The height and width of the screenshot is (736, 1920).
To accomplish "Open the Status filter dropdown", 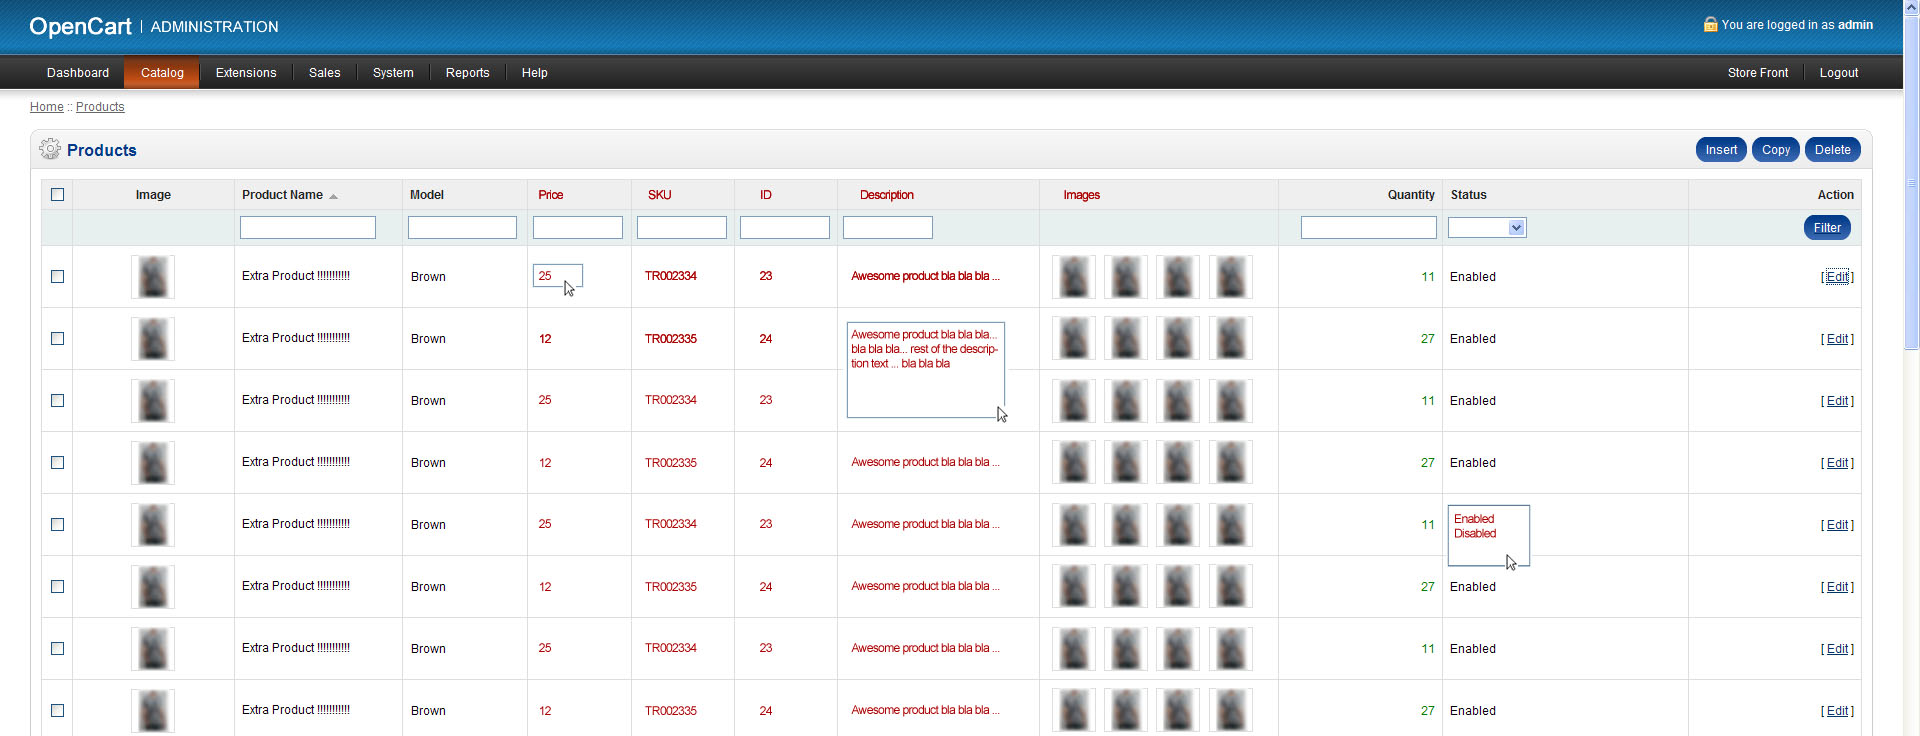I will coord(1487,228).
